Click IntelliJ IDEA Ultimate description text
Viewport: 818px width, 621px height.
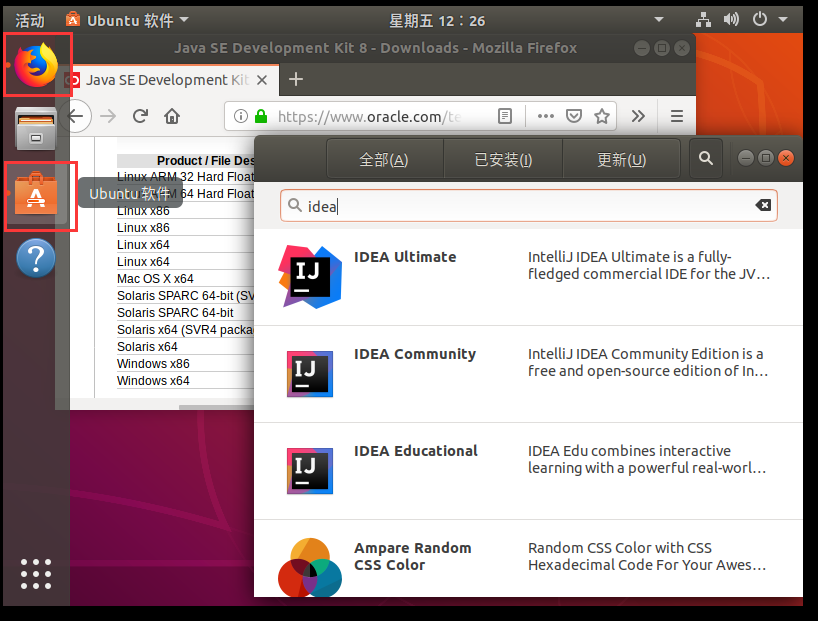[x=648, y=265]
